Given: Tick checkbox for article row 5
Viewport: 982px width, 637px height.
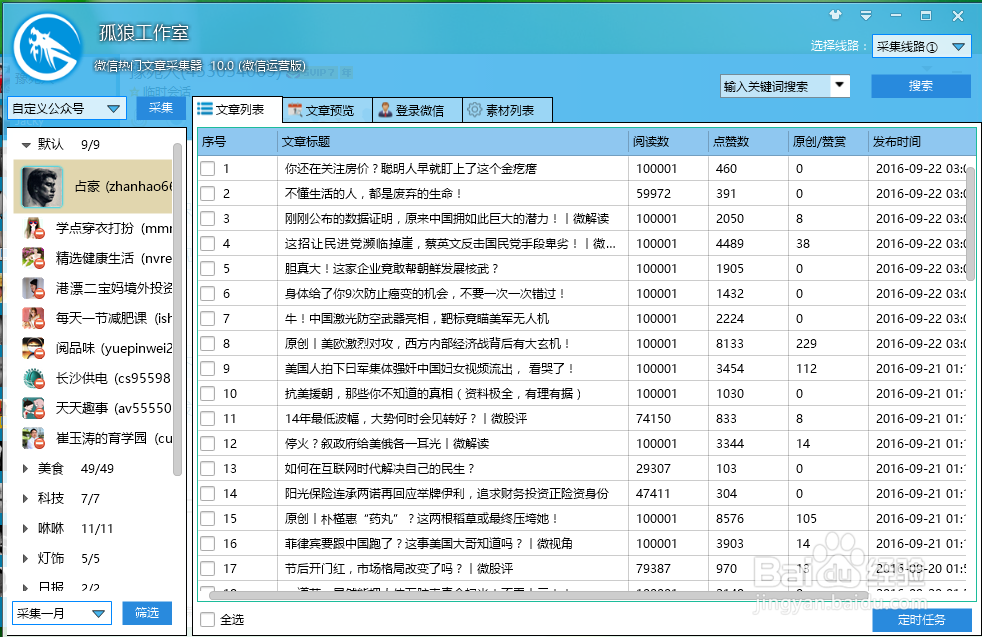Looking at the screenshot, I should point(207,269).
